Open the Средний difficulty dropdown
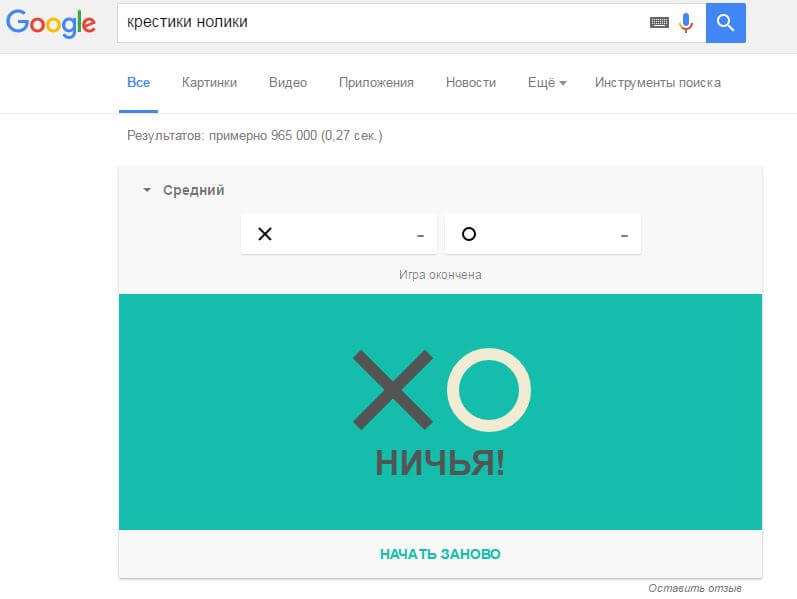 point(184,190)
